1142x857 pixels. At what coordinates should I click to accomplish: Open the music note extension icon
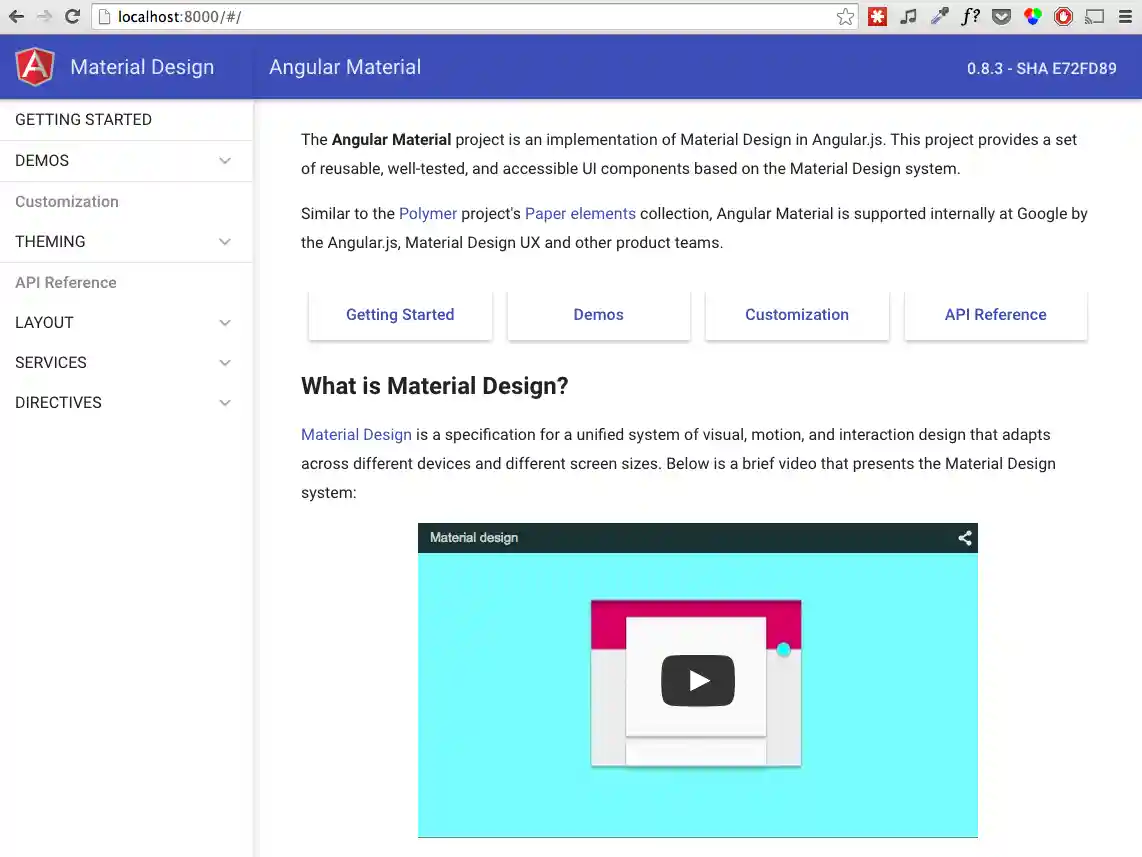click(908, 16)
